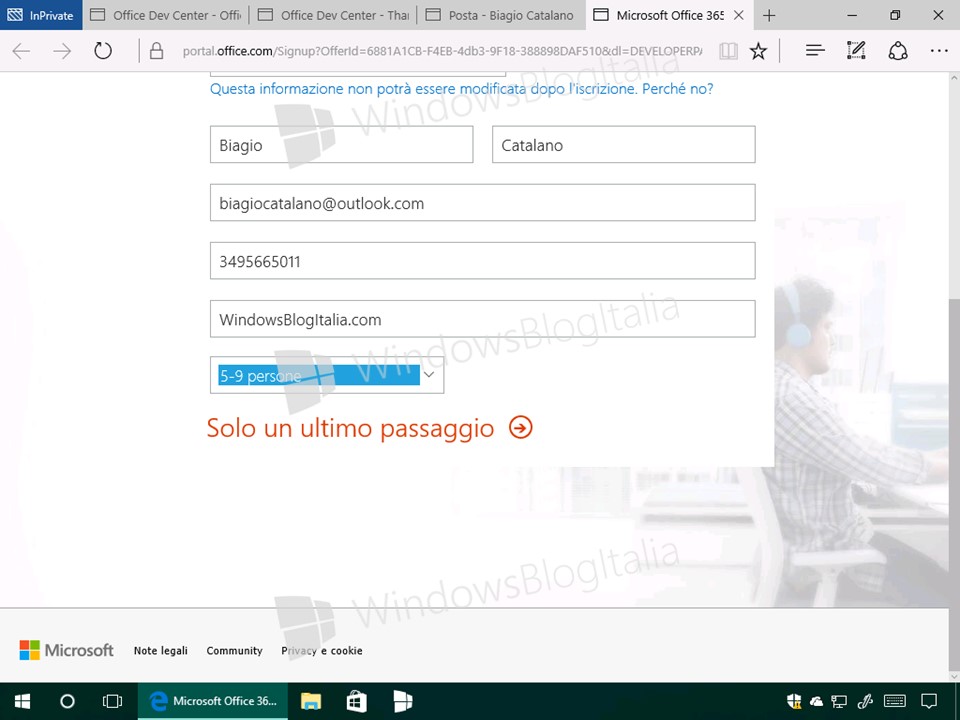Image resolution: width=960 pixels, height=720 pixels.
Task: Click 'Solo un ultimo passaggio' link
Action: pyautogui.click(x=350, y=427)
